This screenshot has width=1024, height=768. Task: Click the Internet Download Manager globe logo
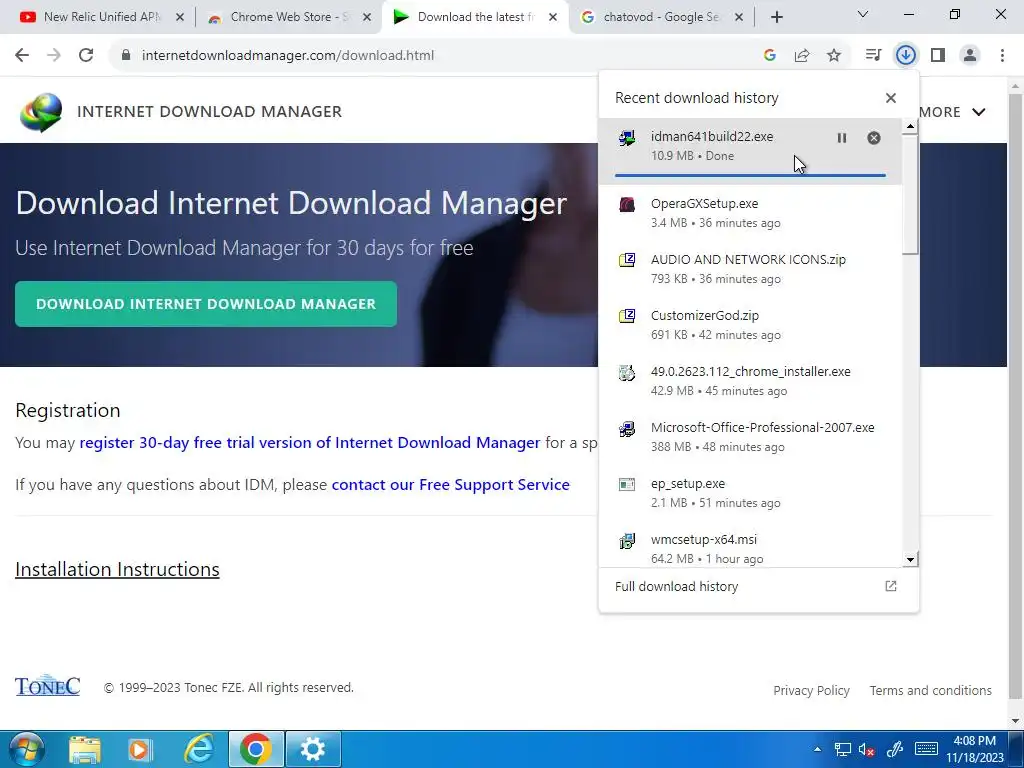(41, 112)
